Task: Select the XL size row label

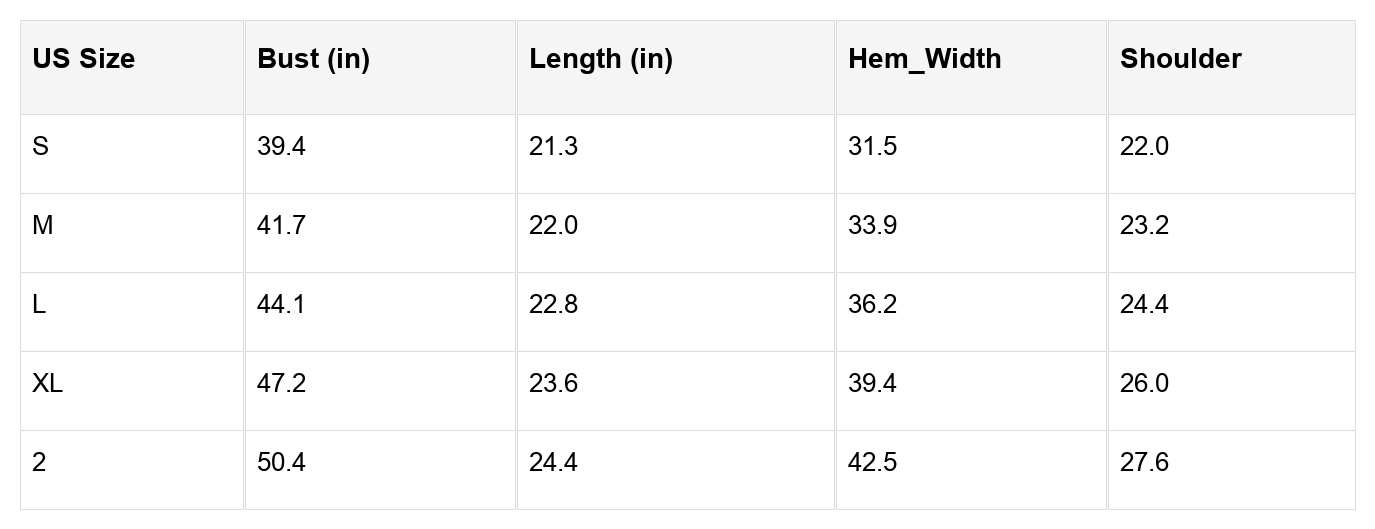Action: [47, 384]
